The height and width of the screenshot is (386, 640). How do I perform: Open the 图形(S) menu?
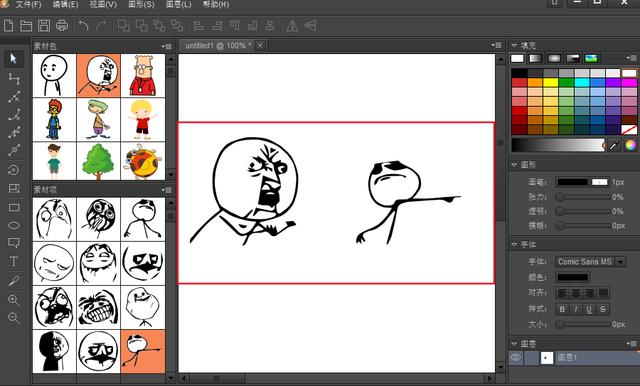(x=141, y=4)
